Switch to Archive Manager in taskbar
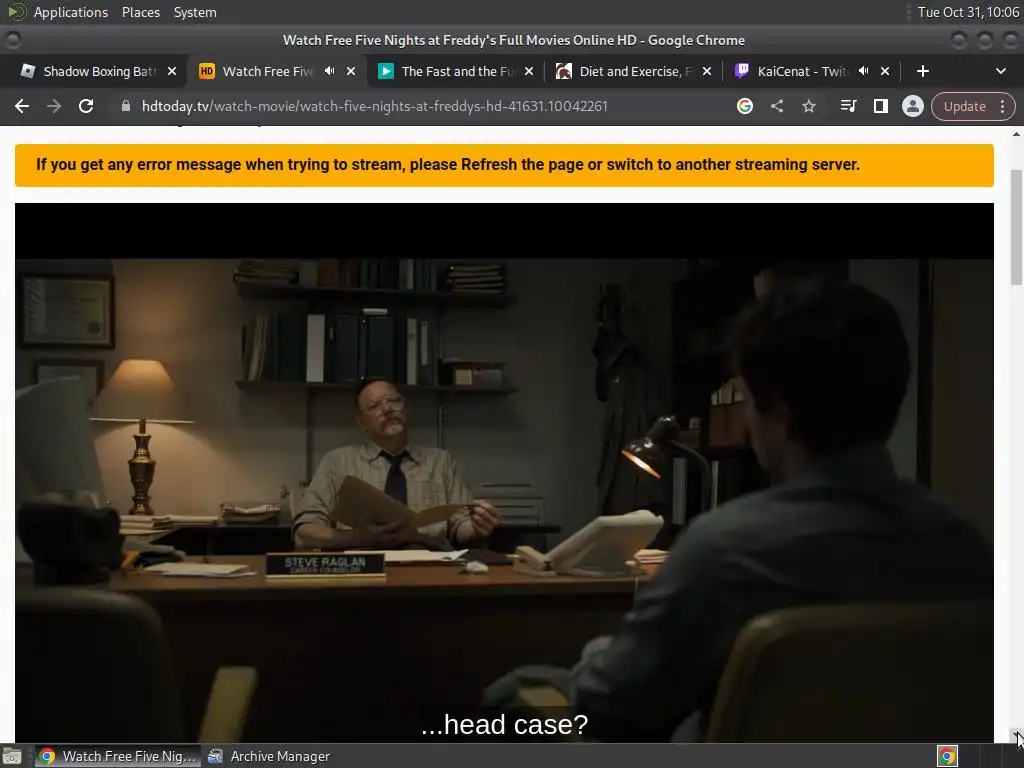Screen dimensions: 1024x768 tap(269, 756)
